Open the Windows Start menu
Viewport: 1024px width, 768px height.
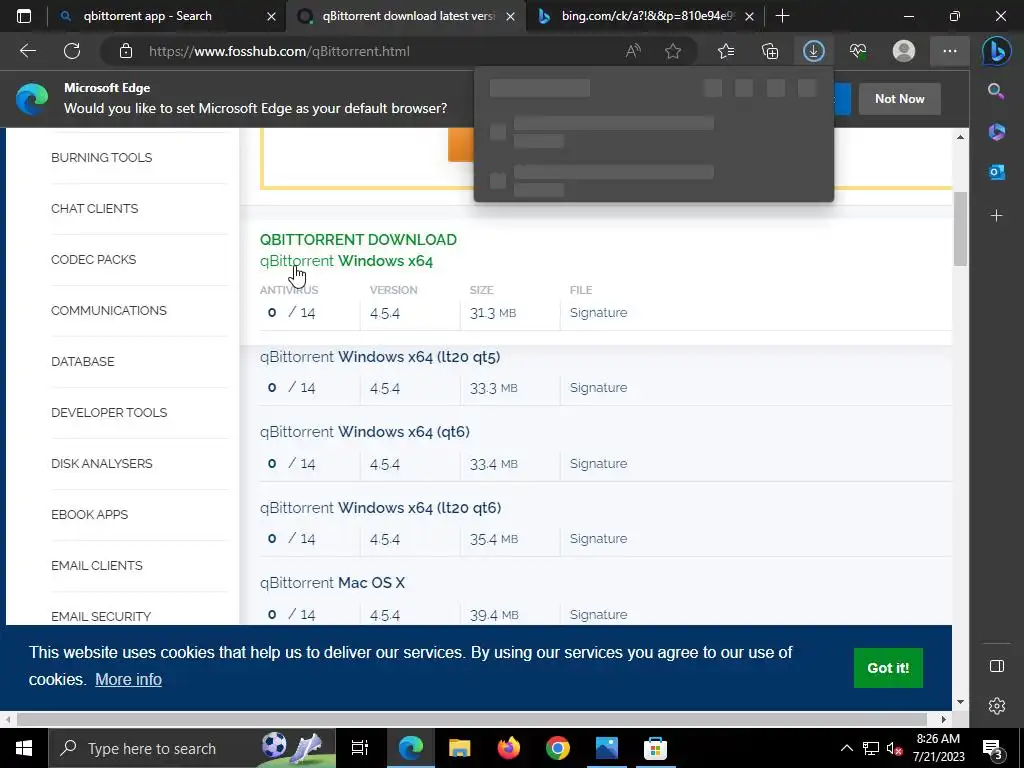point(24,748)
